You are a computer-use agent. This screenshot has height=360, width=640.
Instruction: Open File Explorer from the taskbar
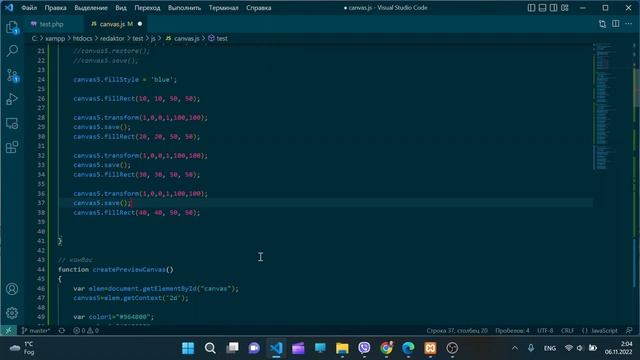coord(342,348)
